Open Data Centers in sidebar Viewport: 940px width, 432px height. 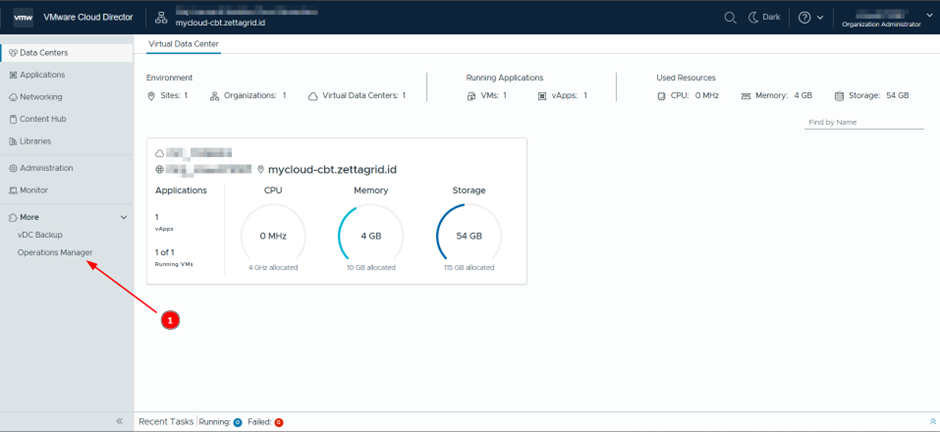[x=67, y=53]
